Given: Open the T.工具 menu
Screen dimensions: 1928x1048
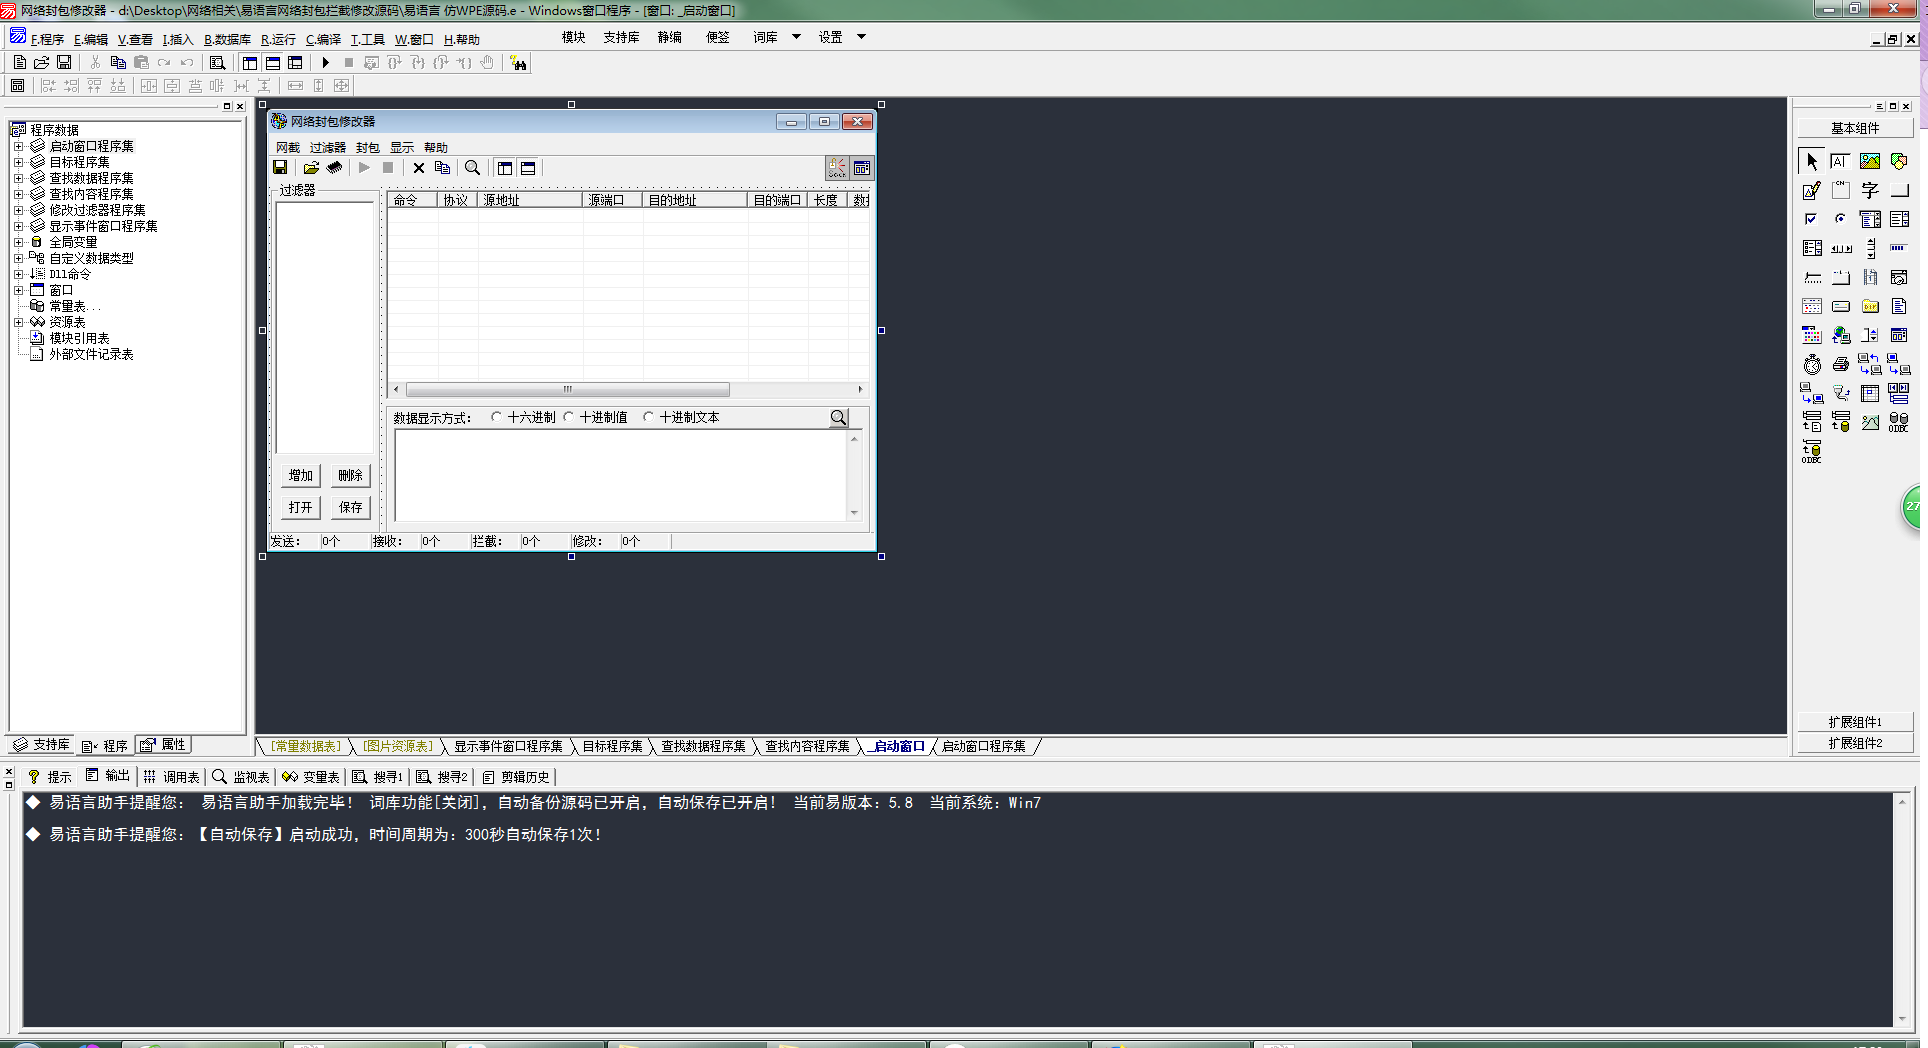Looking at the screenshot, I should (367, 39).
